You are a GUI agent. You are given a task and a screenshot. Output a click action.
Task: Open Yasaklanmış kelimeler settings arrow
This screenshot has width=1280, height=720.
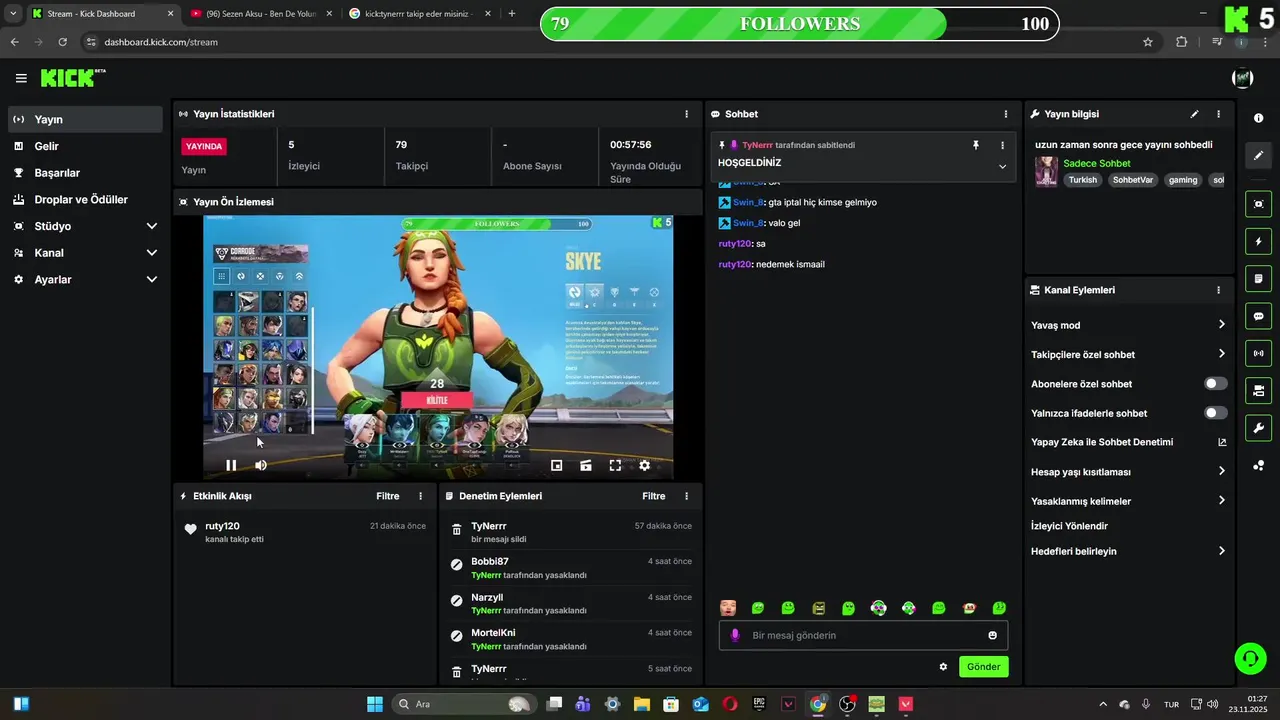coord(1221,500)
